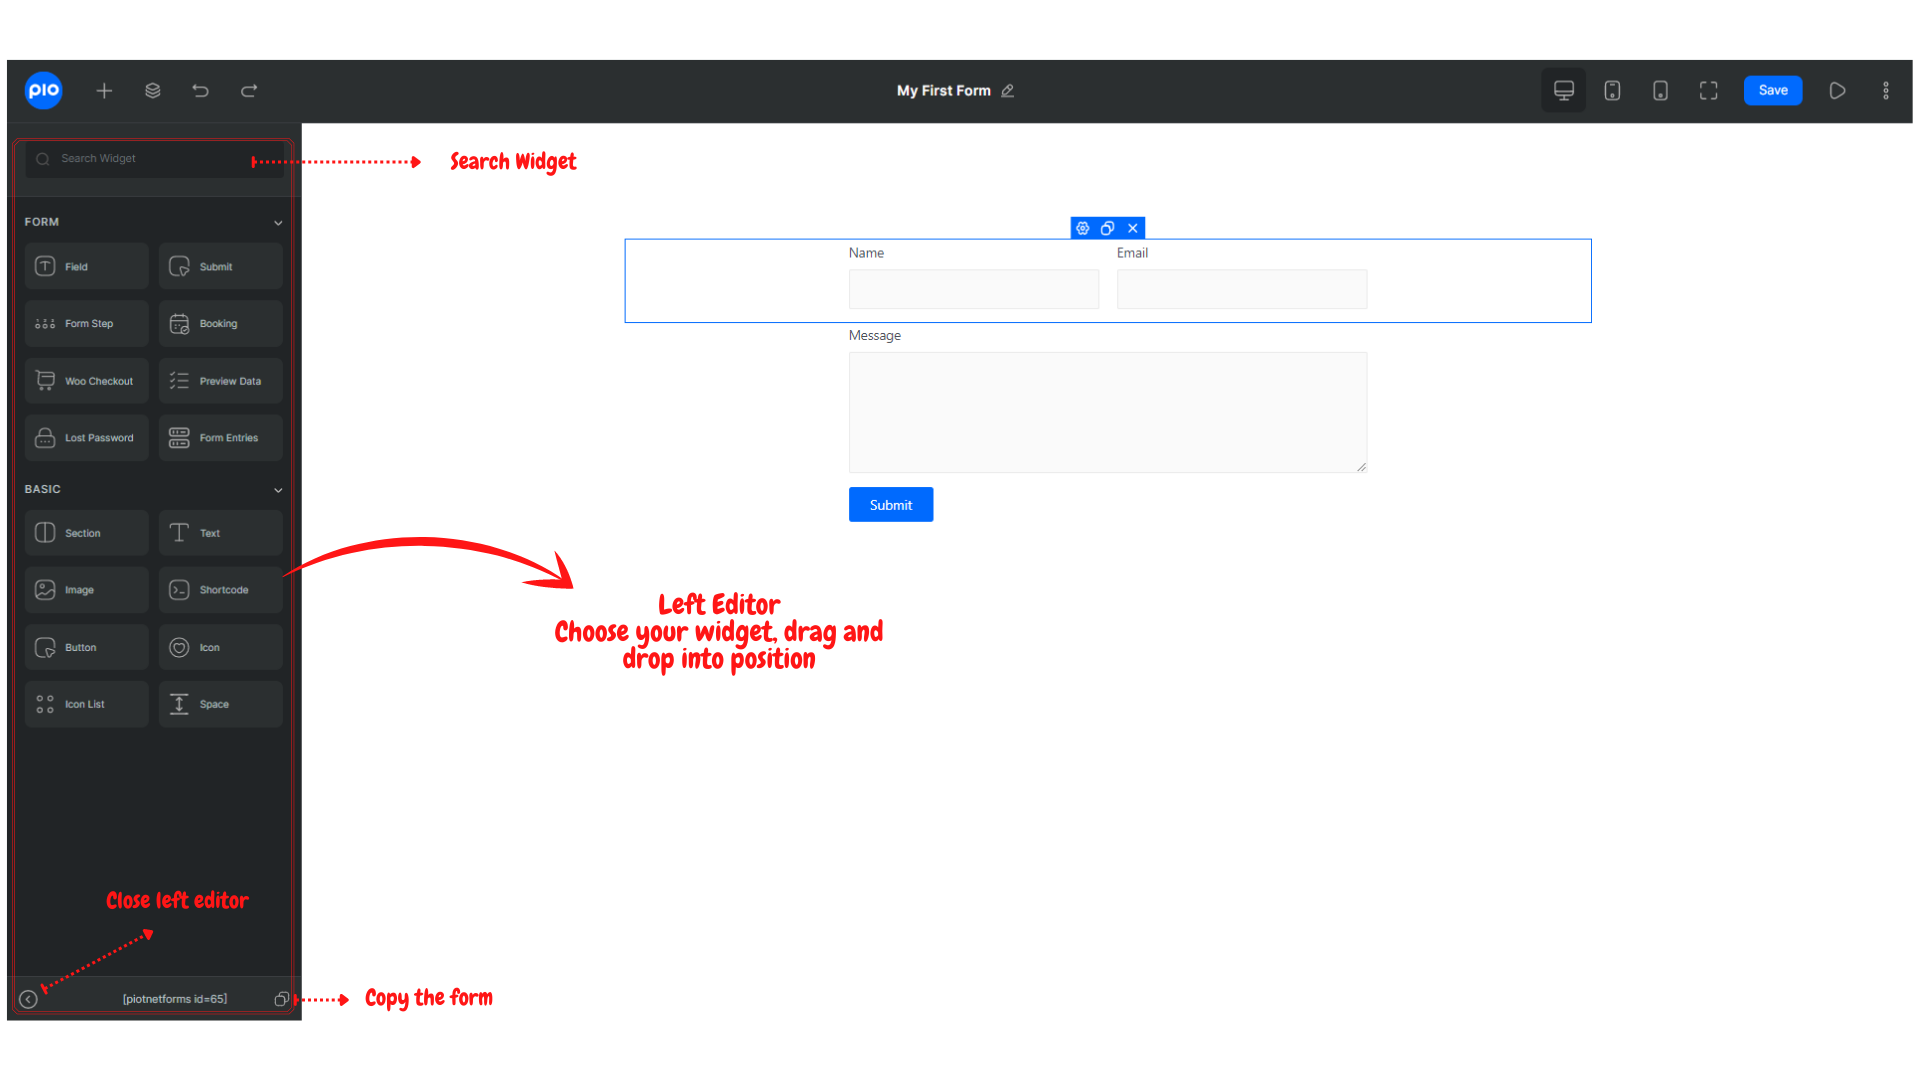Click the Submit form button
The height and width of the screenshot is (1080, 1920).
click(x=890, y=504)
